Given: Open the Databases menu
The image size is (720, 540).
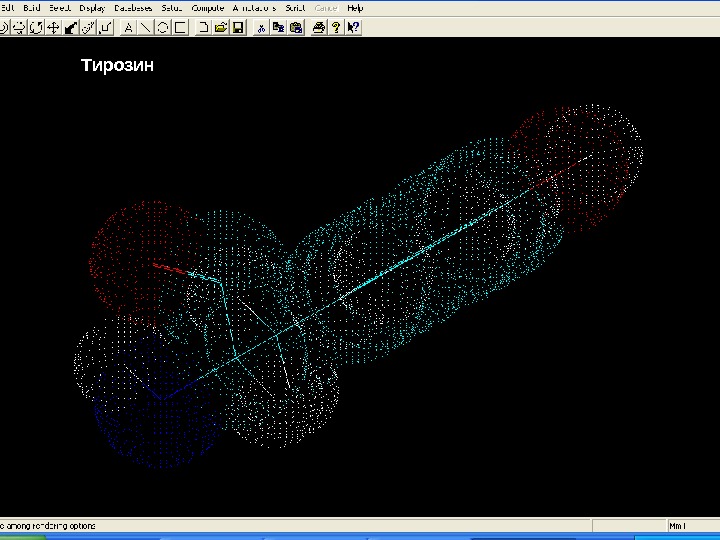Looking at the screenshot, I should click(133, 8).
